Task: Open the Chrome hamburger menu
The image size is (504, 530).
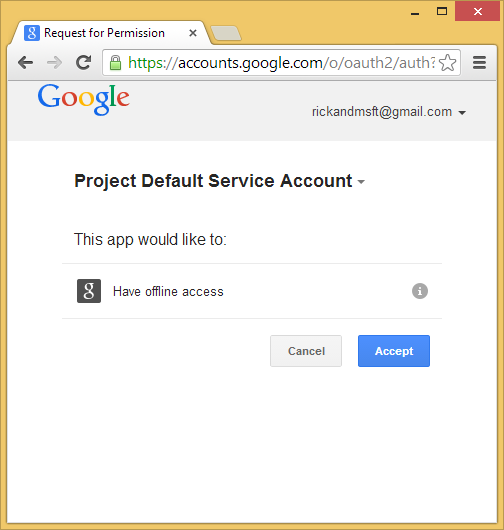Action: tap(479, 63)
